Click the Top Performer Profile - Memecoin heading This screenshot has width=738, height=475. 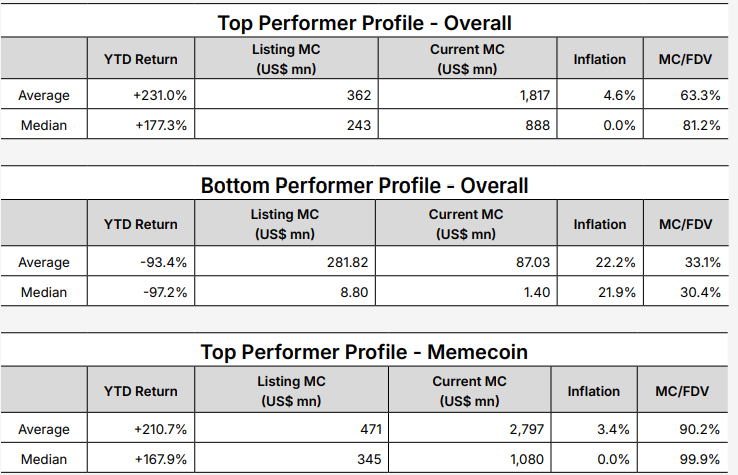[364, 352]
